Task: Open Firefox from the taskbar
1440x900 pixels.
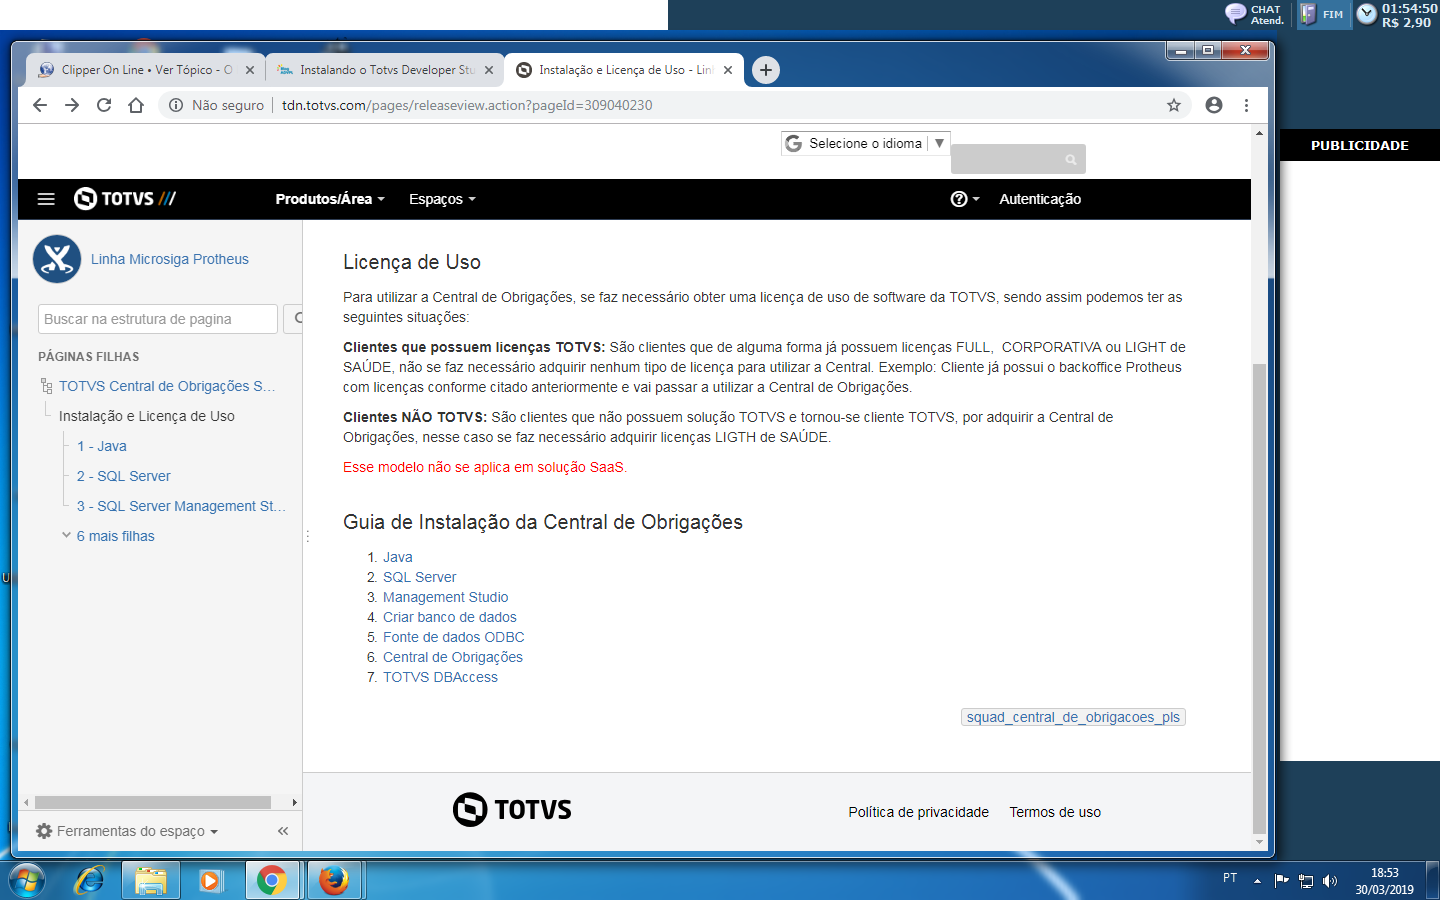Action: [x=334, y=881]
